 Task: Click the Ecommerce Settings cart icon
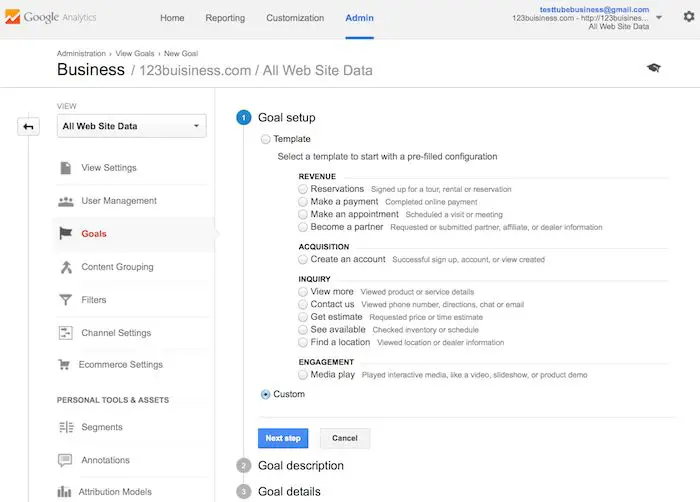click(x=65, y=365)
